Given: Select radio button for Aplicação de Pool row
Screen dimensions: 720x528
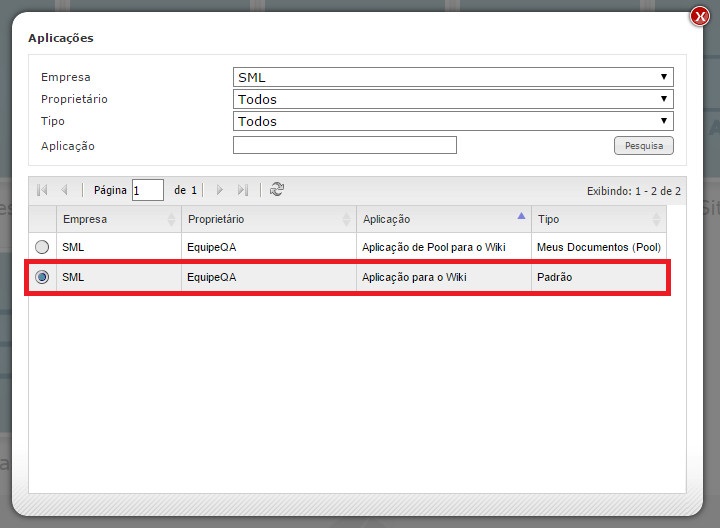Looking at the screenshot, I should (42, 247).
